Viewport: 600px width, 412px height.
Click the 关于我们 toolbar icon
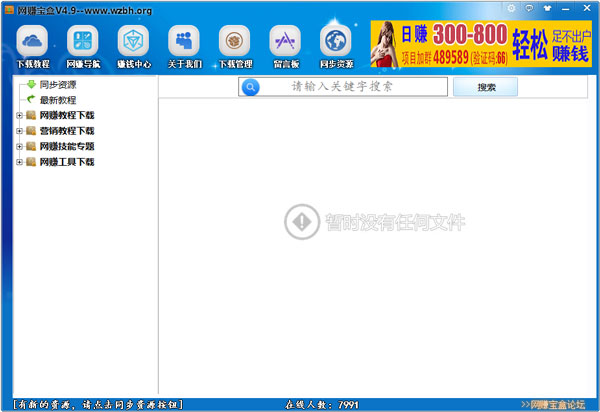pyautogui.click(x=185, y=46)
